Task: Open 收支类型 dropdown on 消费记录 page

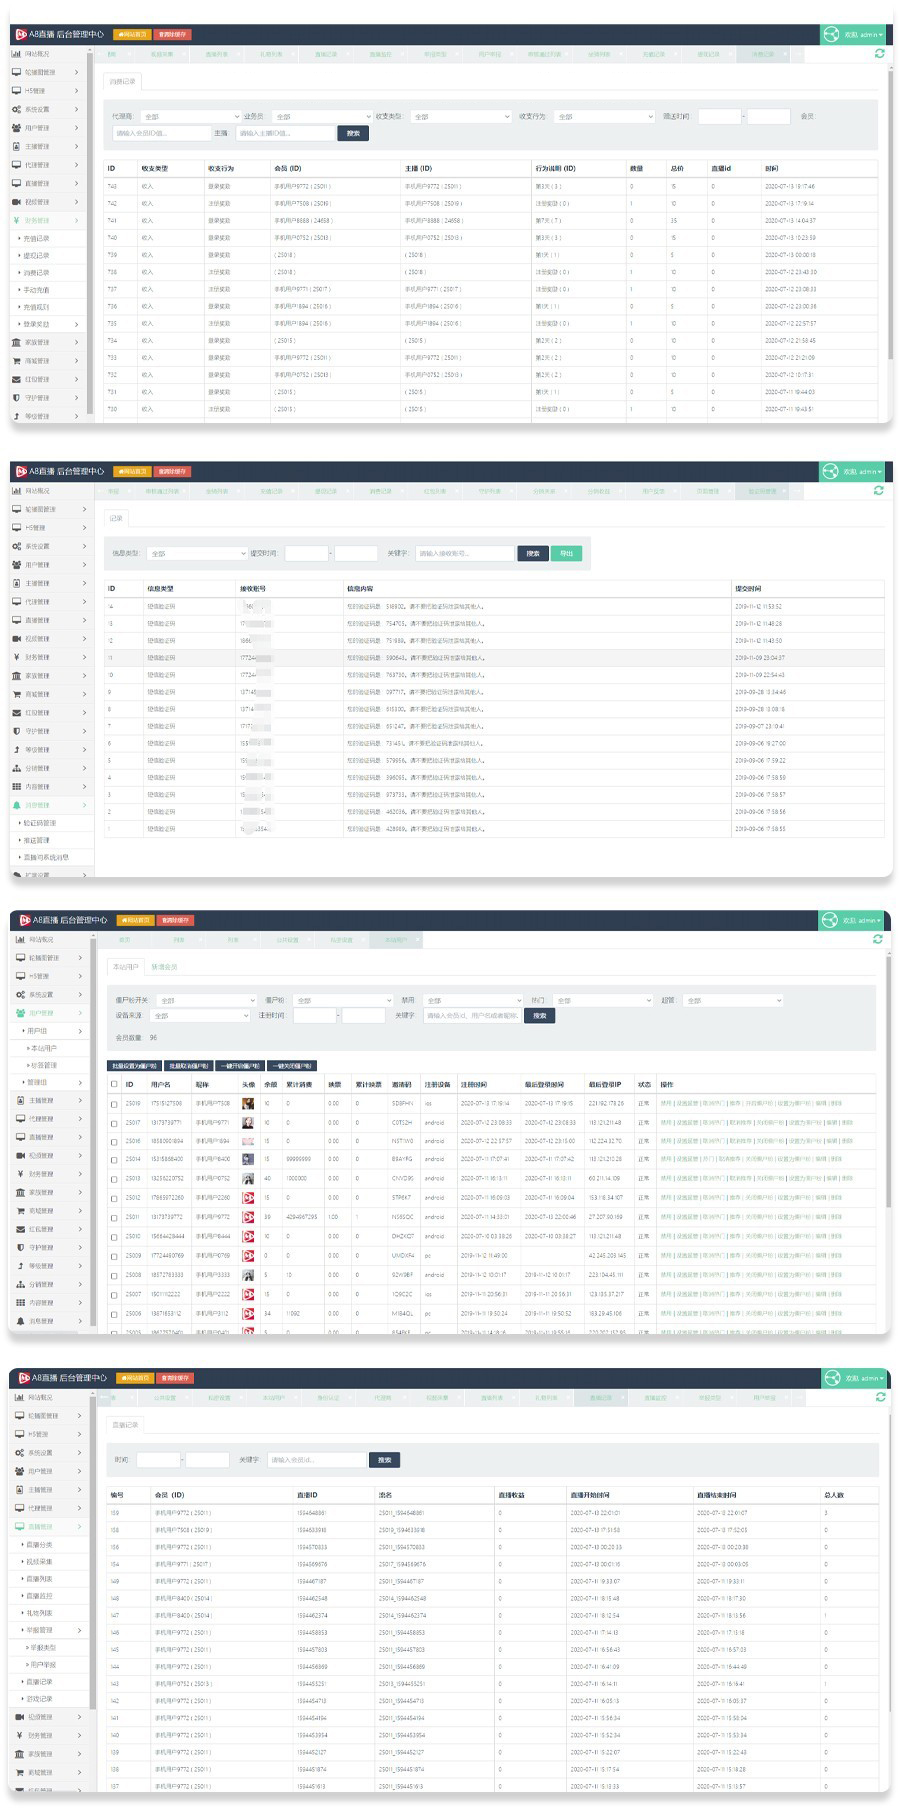Action: pos(461,116)
